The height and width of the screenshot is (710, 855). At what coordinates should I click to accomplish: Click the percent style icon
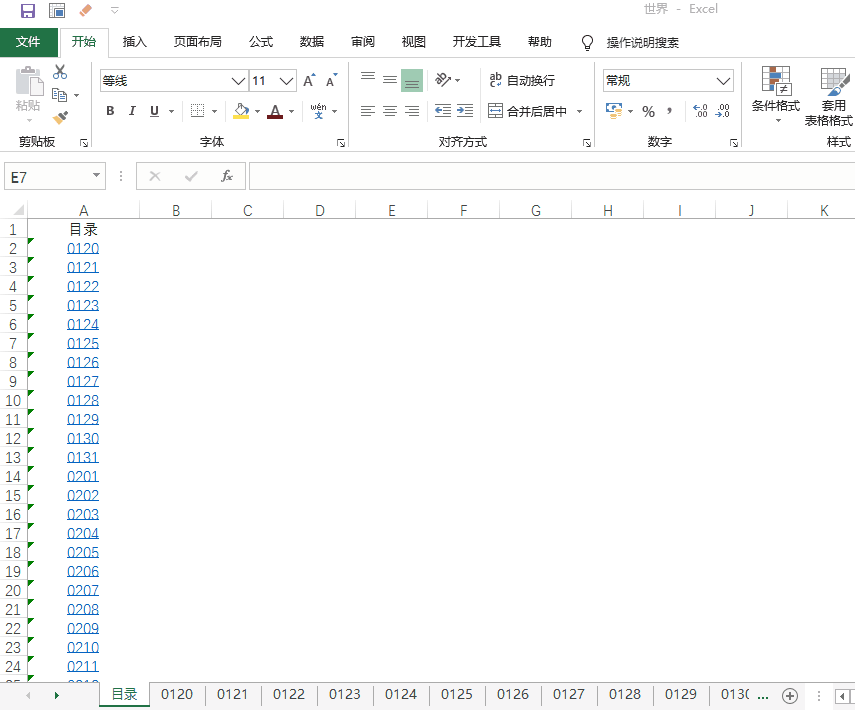point(648,111)
